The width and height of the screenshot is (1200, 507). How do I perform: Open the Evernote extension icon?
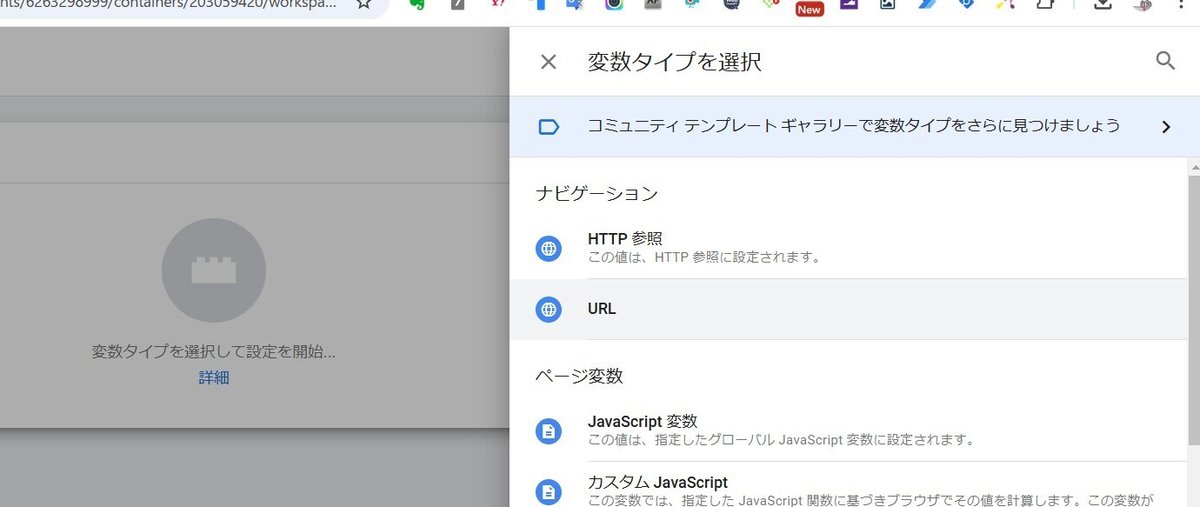coord(418,5)
